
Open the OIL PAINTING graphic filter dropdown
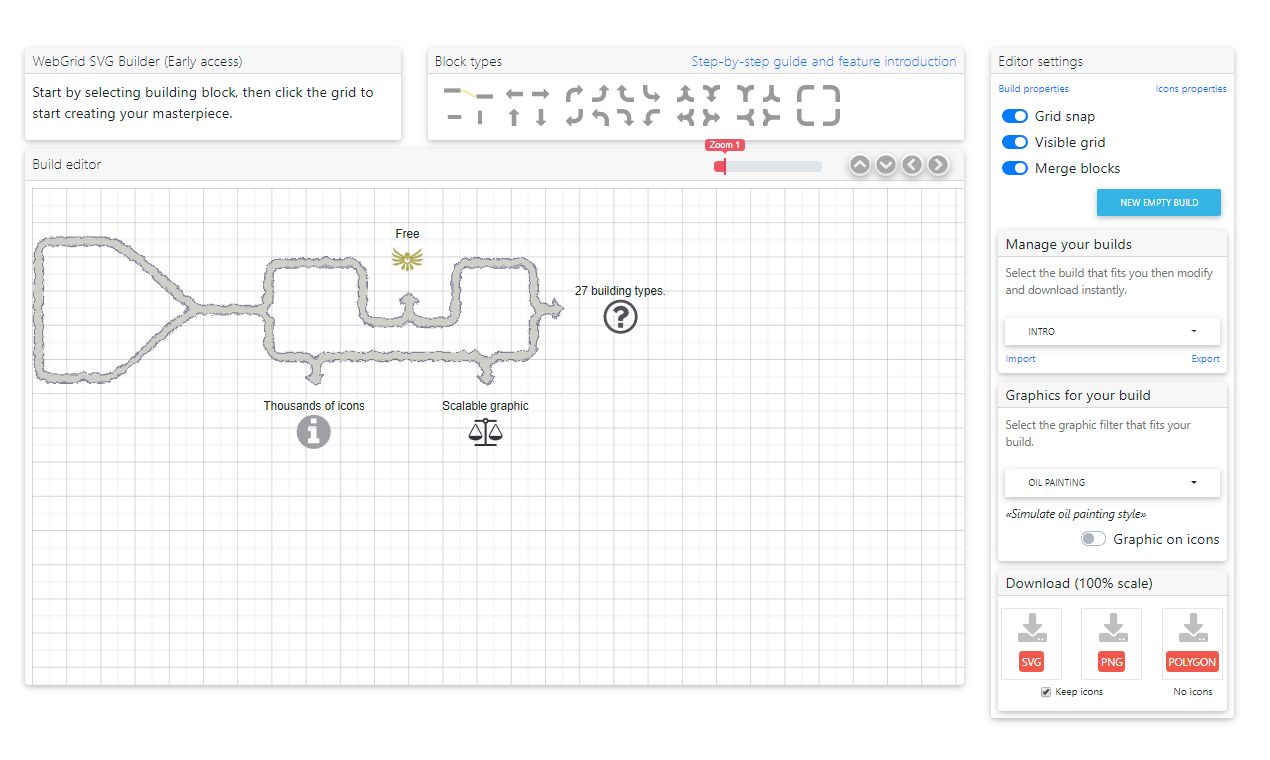(x=1111, y=483)
